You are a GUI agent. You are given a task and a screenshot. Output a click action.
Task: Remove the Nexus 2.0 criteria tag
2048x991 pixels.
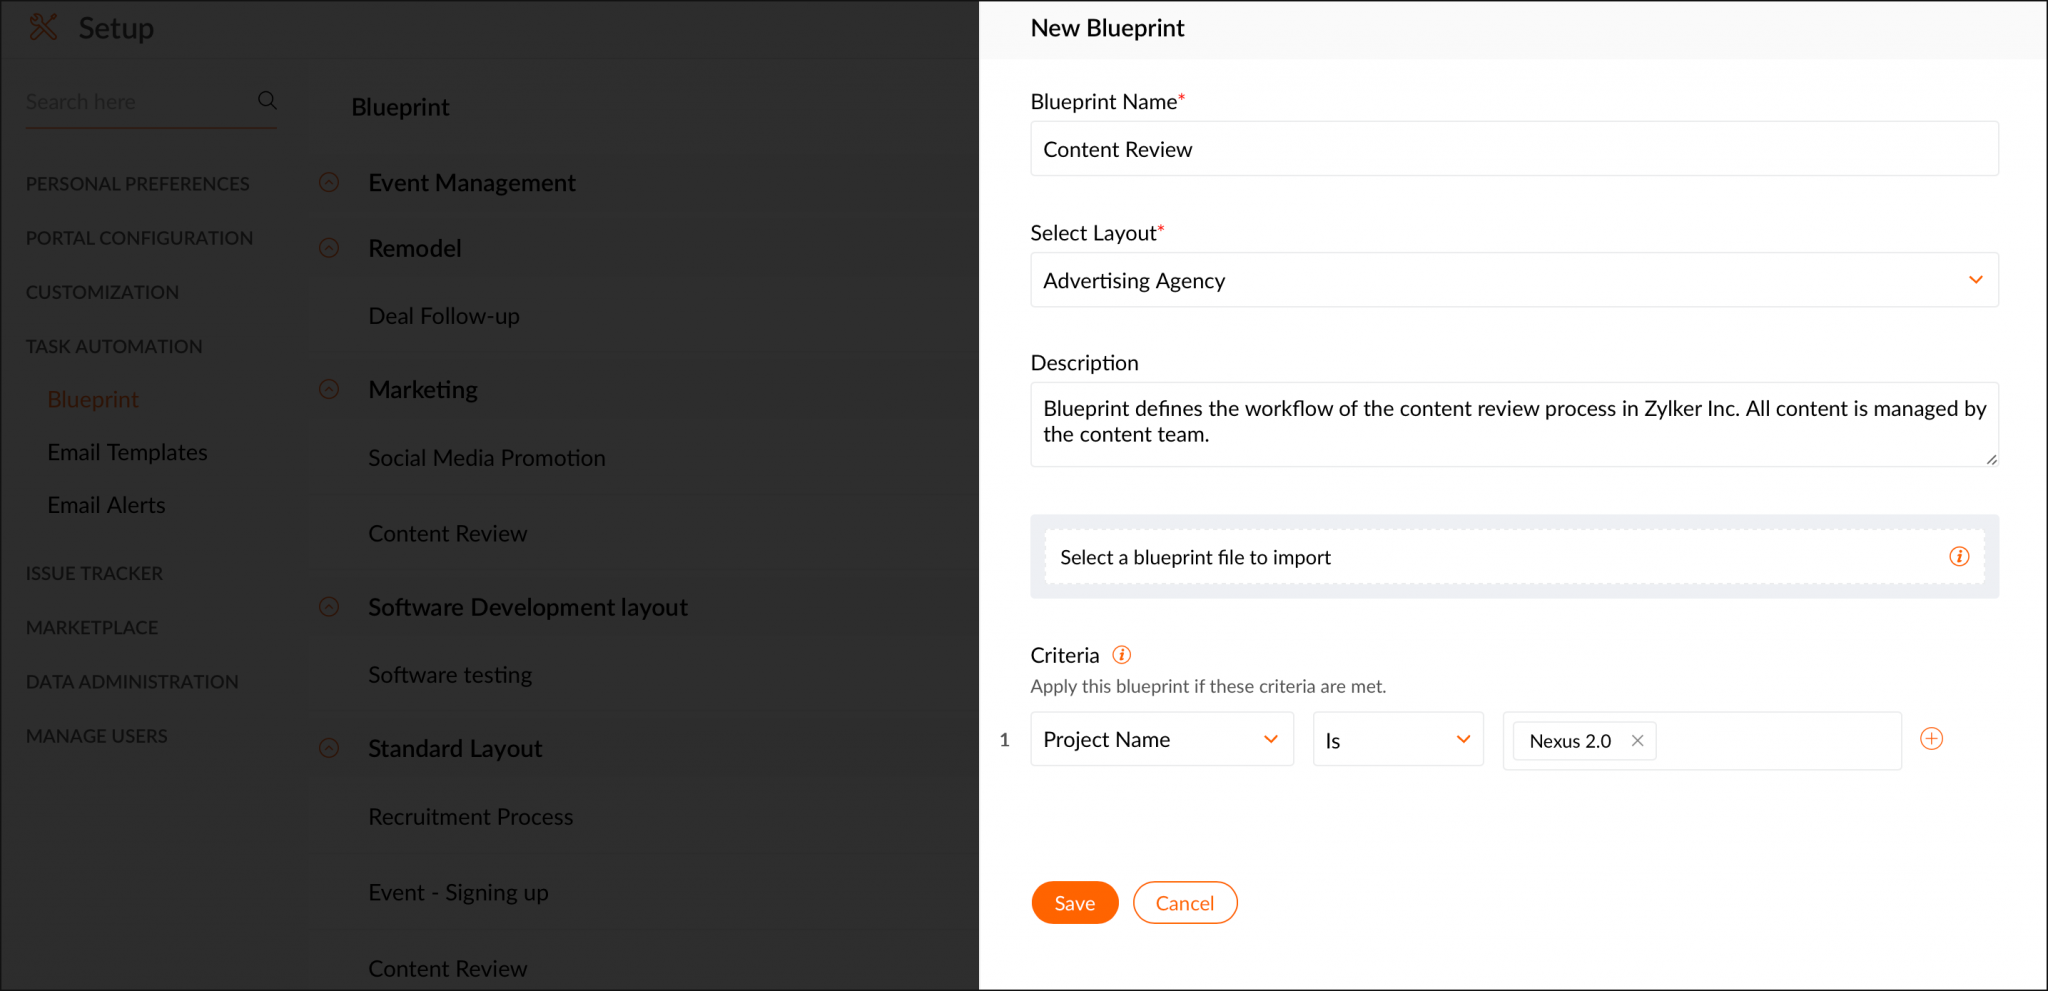[x=1637, y=740]
